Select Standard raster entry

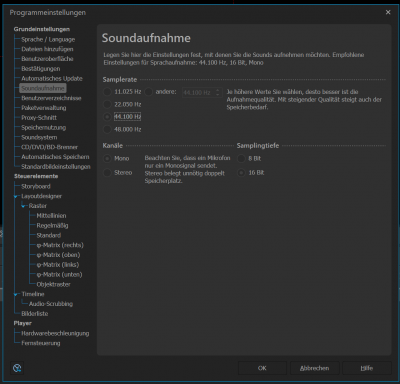click(x=49, y=235)
